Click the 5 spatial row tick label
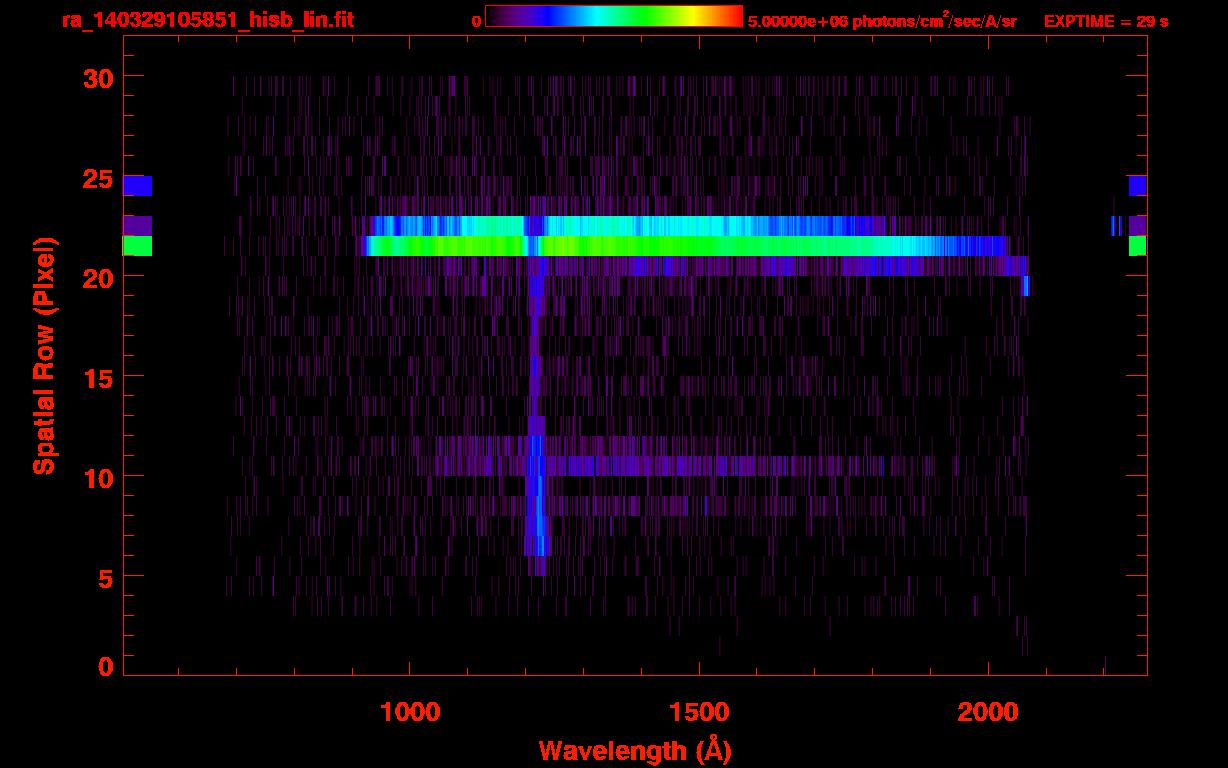 pyautogui.click(x=105, y=577)
